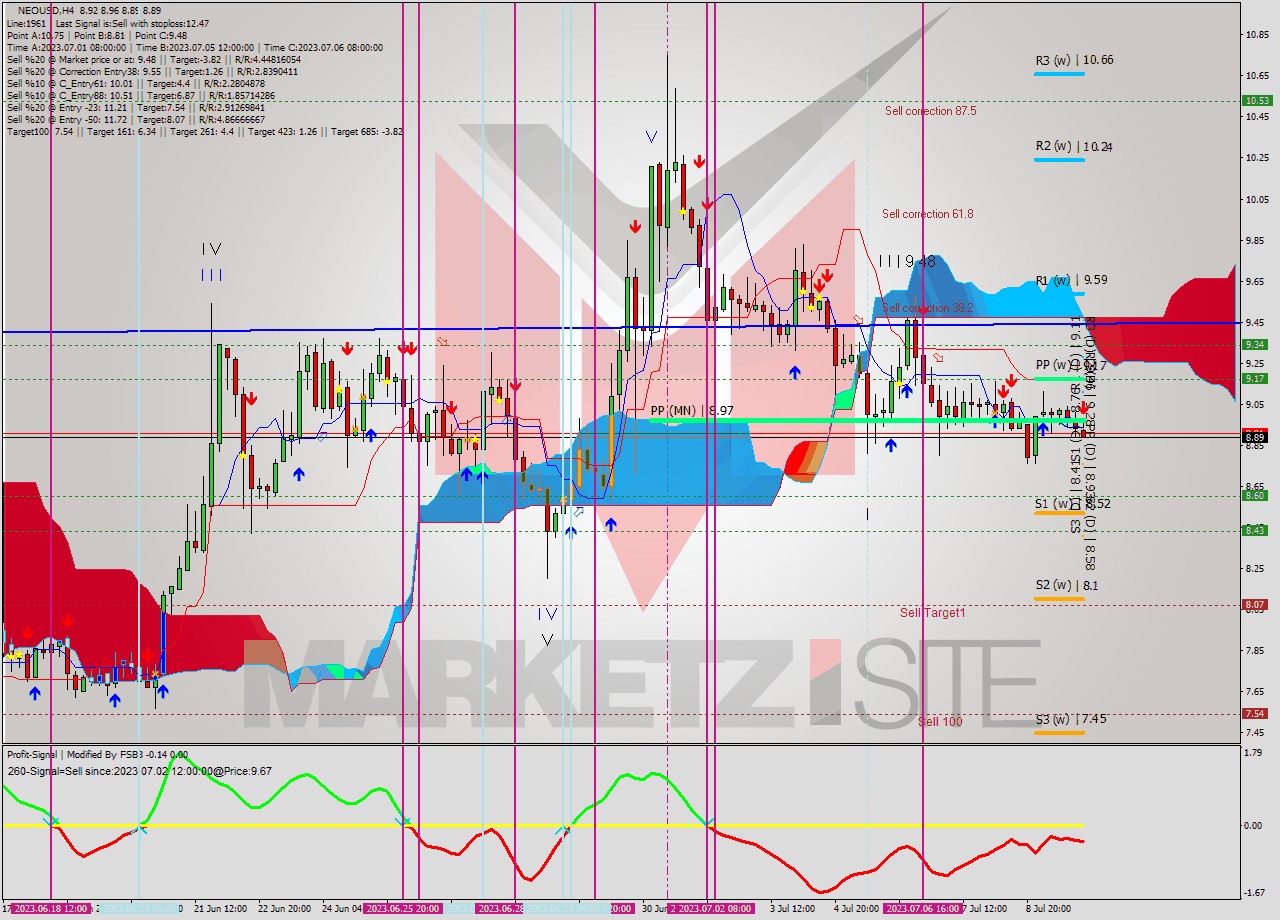Click the current price 8.89 axis tag
Screen dimensions: 1280x920
(1256, 437)
